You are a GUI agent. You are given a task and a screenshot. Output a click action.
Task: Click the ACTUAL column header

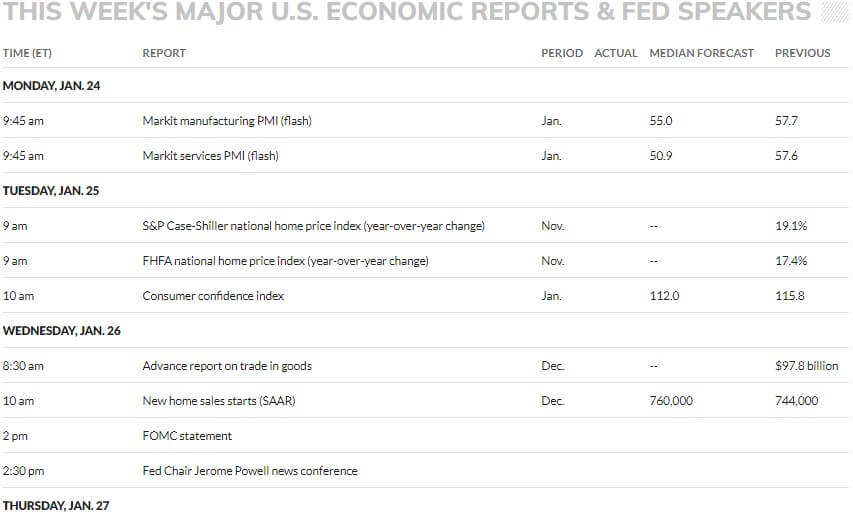tap(616, 53)
